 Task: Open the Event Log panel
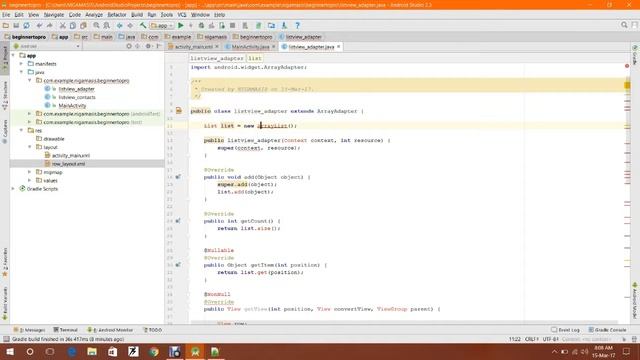pyautogui.click(x=565, y=330)
